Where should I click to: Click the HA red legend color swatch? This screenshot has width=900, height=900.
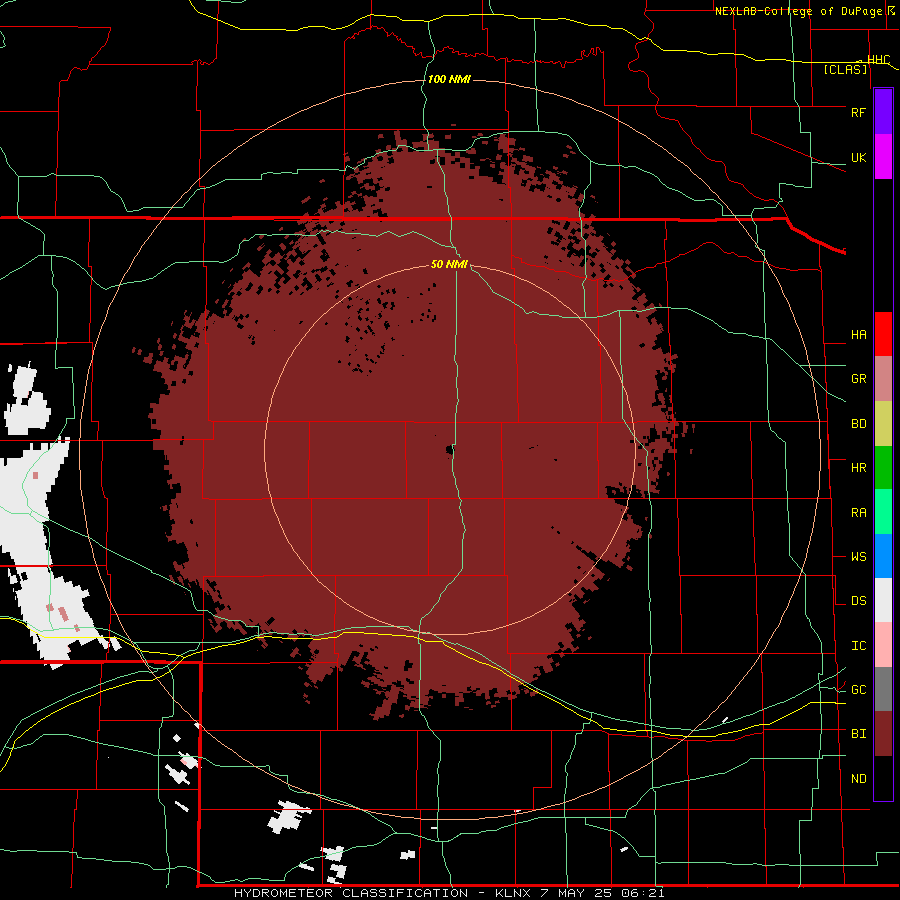pyautogui.click(x=883, y=334)
